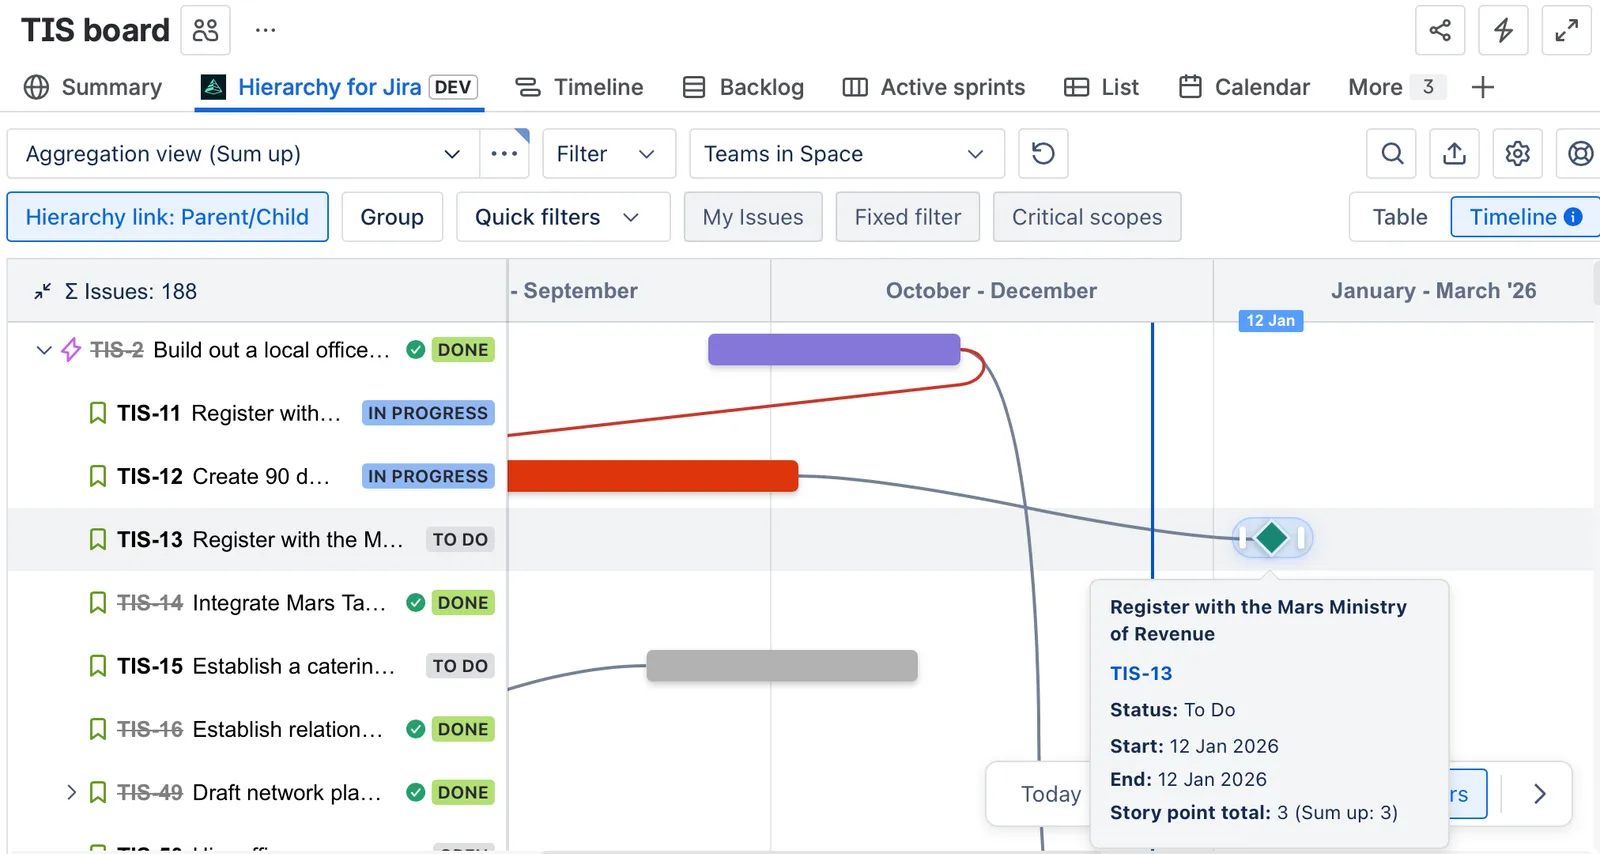
Task: Click the share icon button
Action: click(x=1440, y=30)
